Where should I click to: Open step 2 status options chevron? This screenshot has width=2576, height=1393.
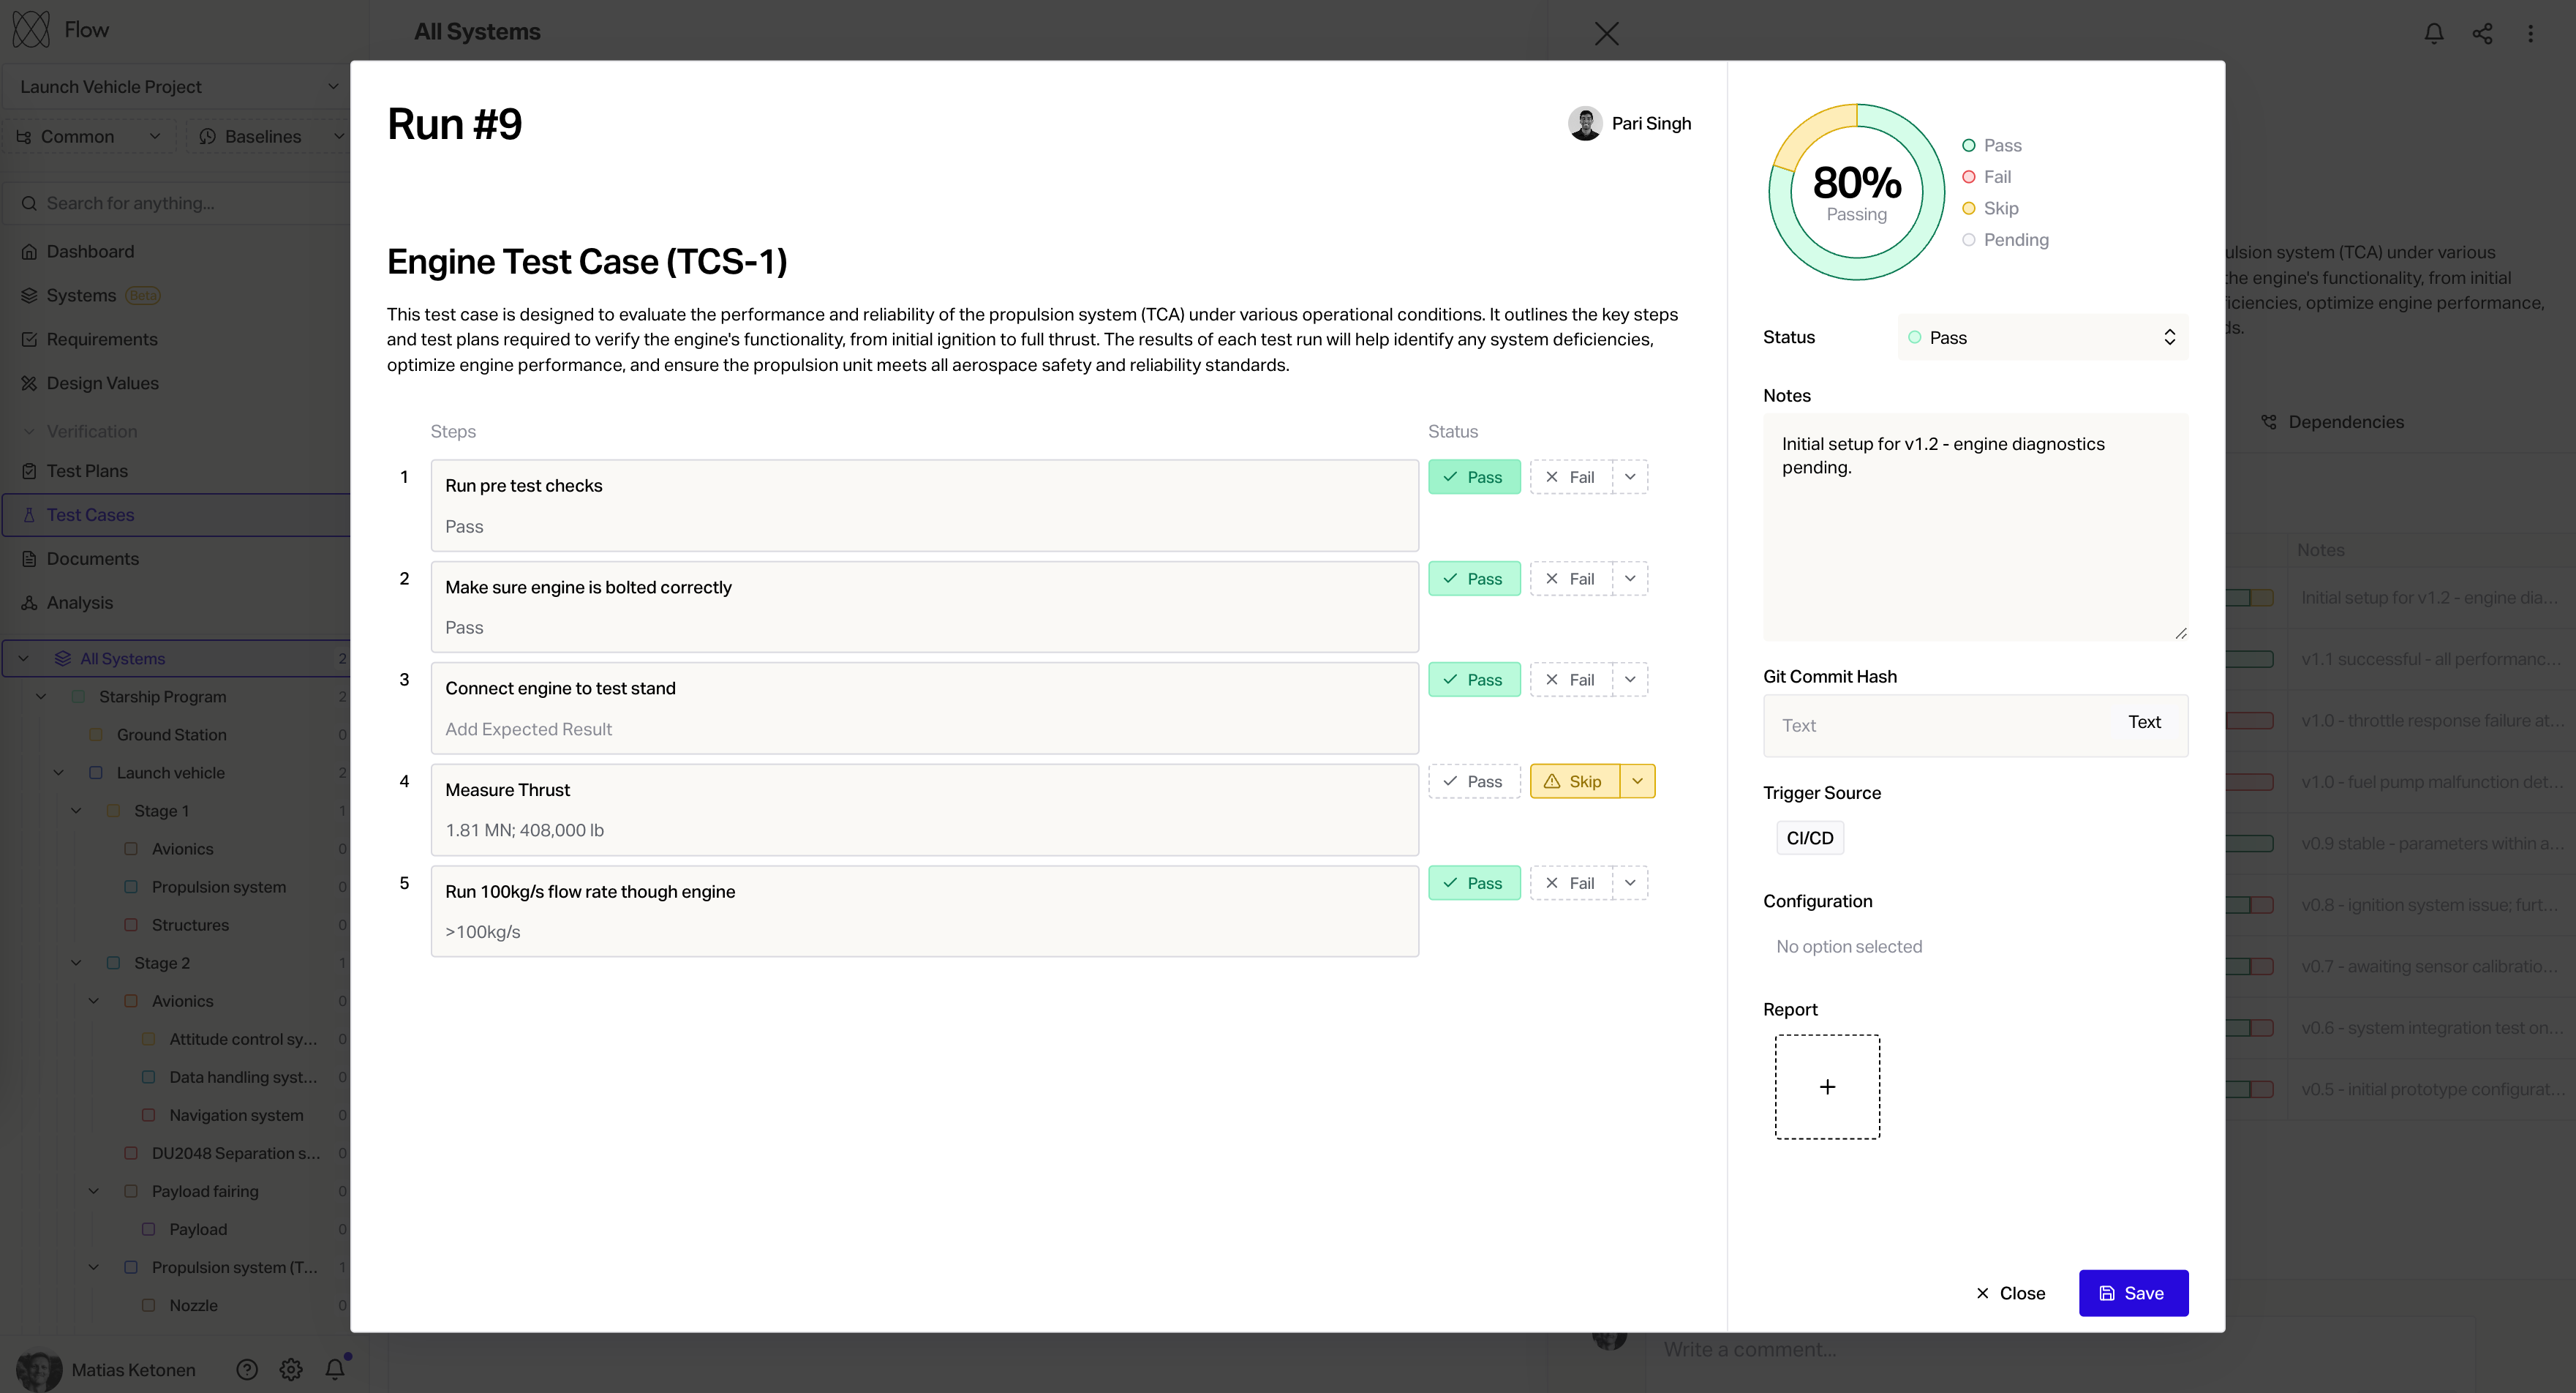click(x=1630, y=578)
